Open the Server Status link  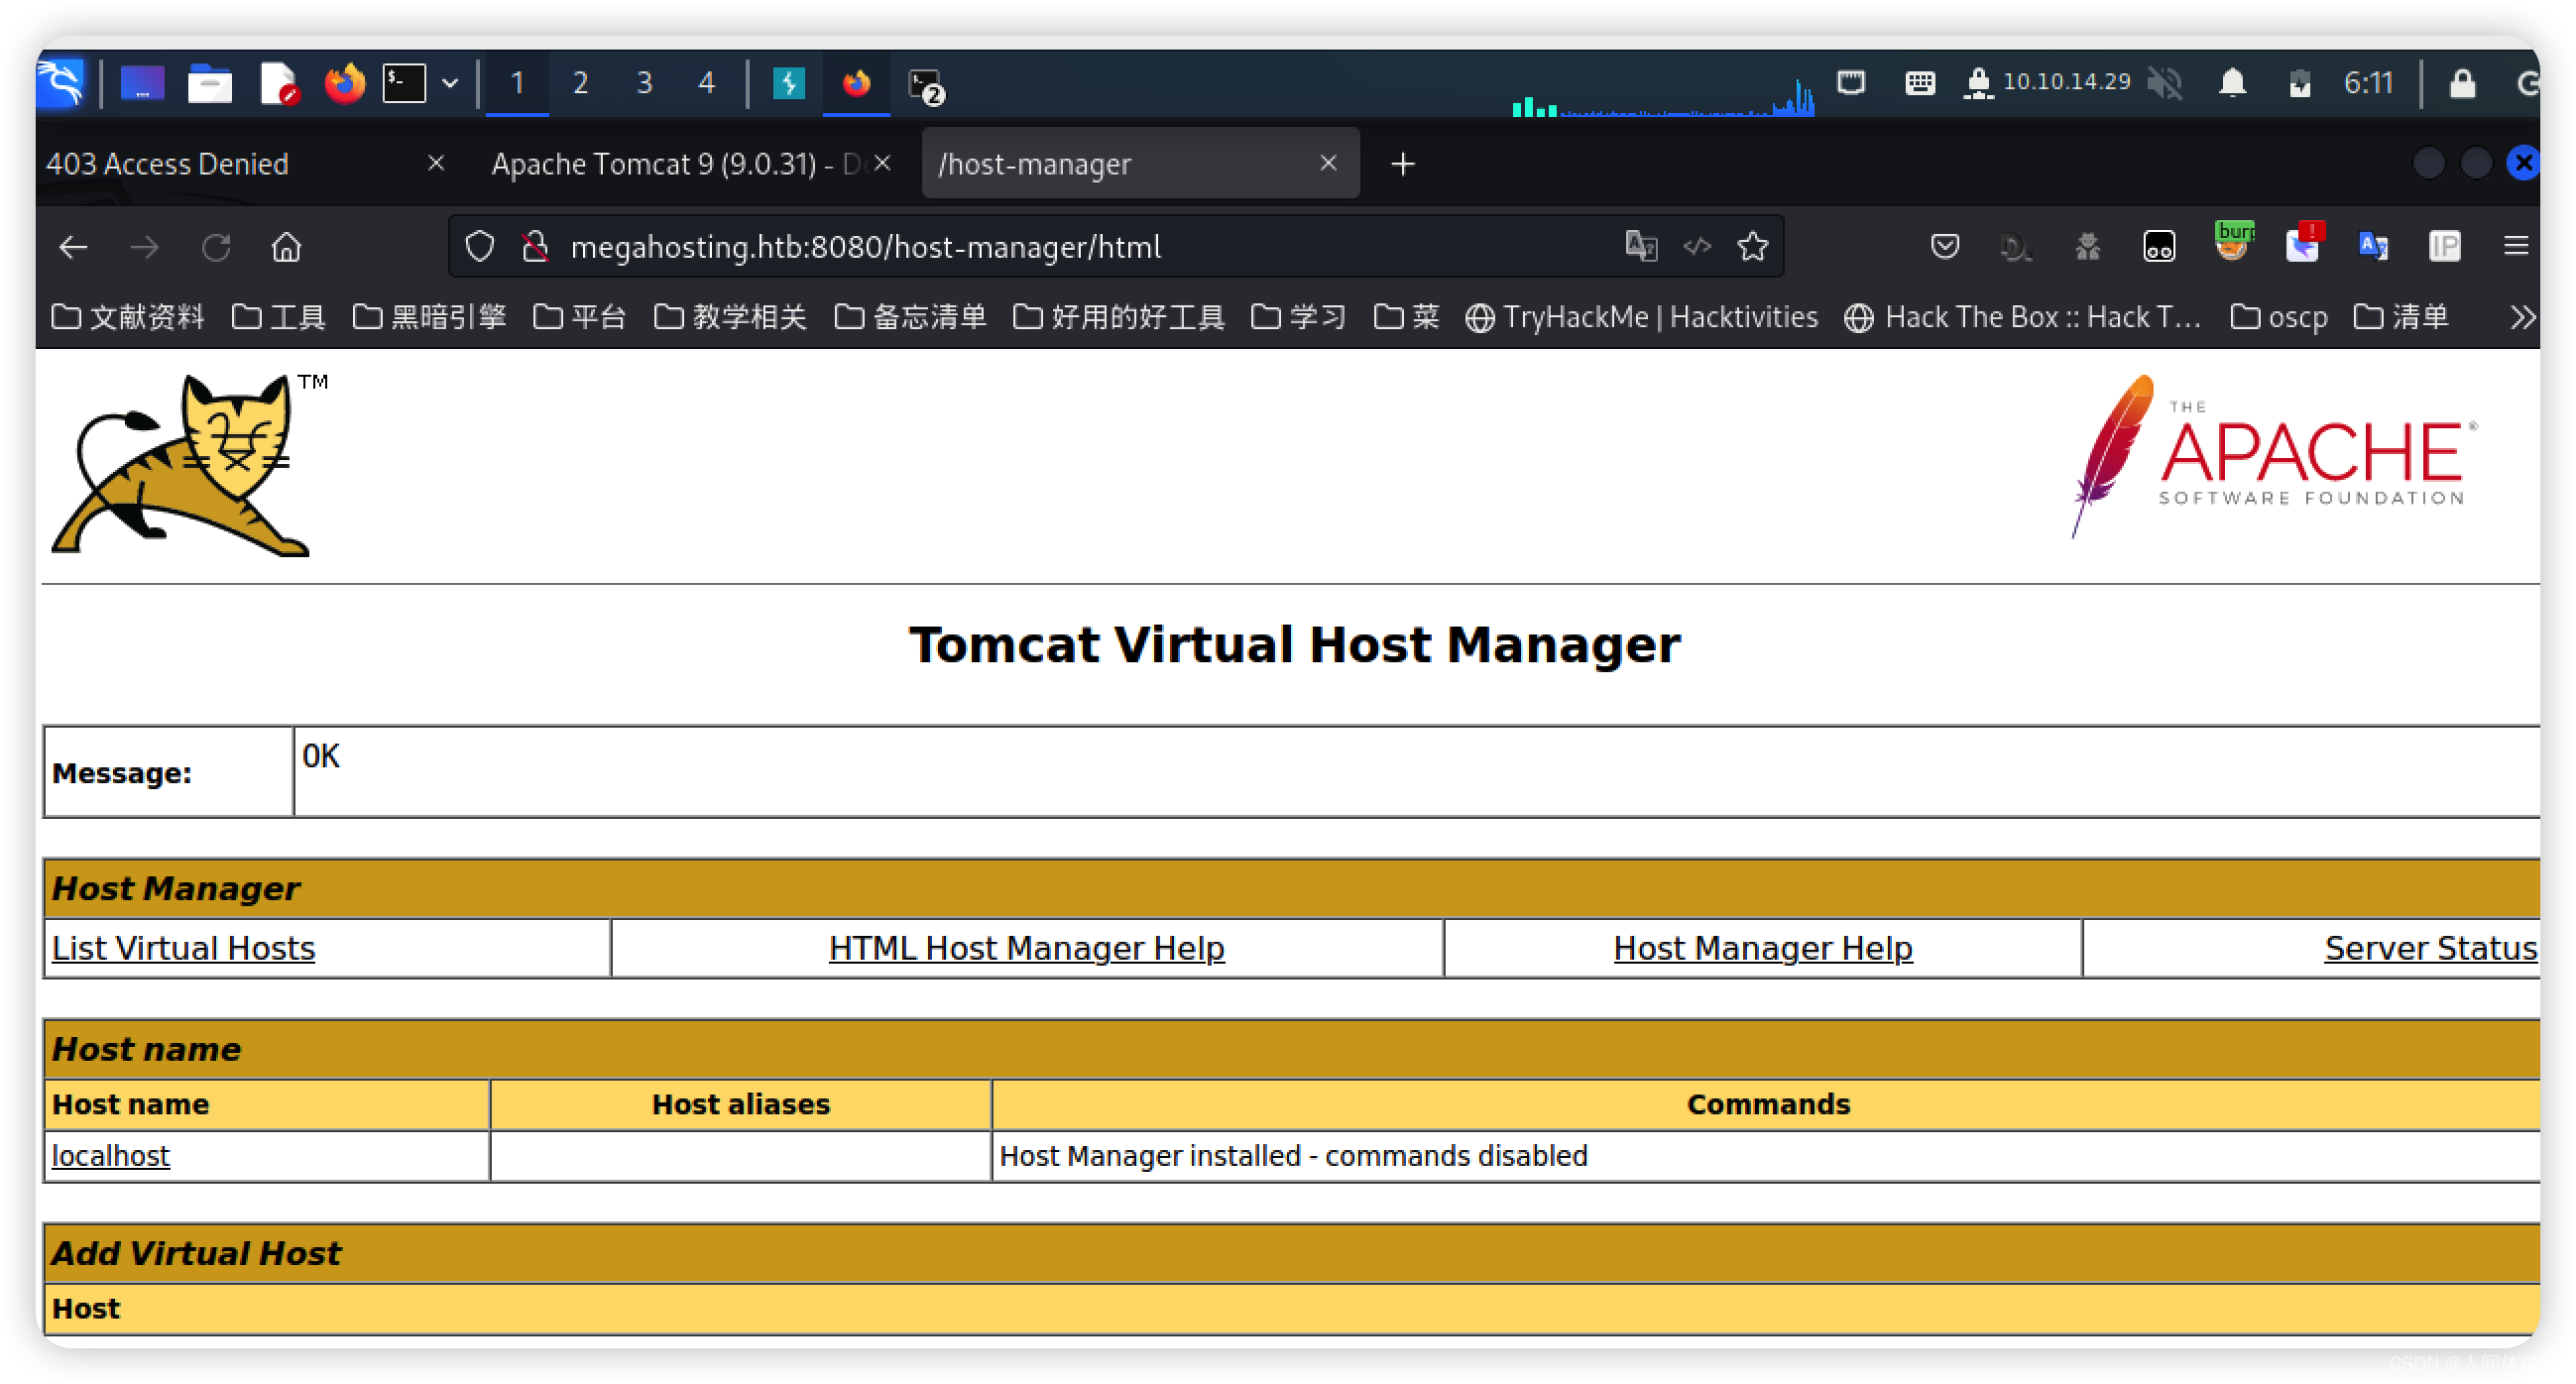2430,948
